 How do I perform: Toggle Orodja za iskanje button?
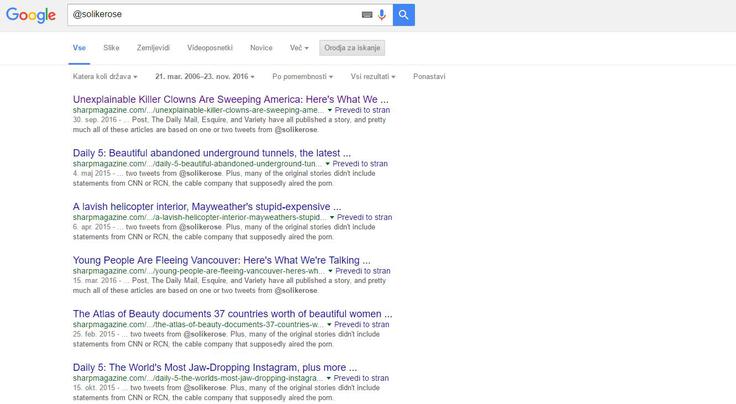[352, 48]
